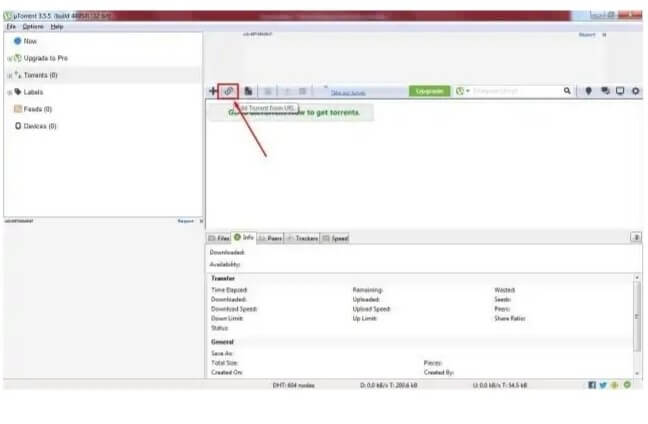Image resolution: width=648 pixels, height=424 pixels.
Task: Click the search engine logo icon
Action: (x=460, y=91)
